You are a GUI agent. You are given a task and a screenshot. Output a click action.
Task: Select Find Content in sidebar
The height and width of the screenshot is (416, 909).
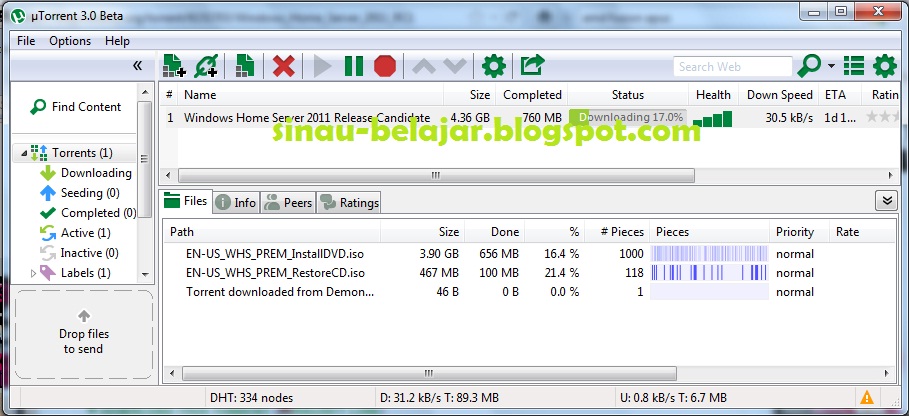pos(75,107)
